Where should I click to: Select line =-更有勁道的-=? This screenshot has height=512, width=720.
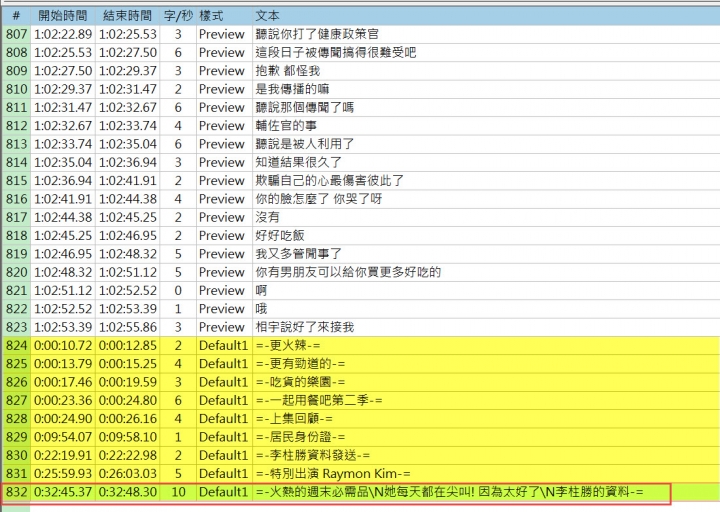tap(300, 364)
